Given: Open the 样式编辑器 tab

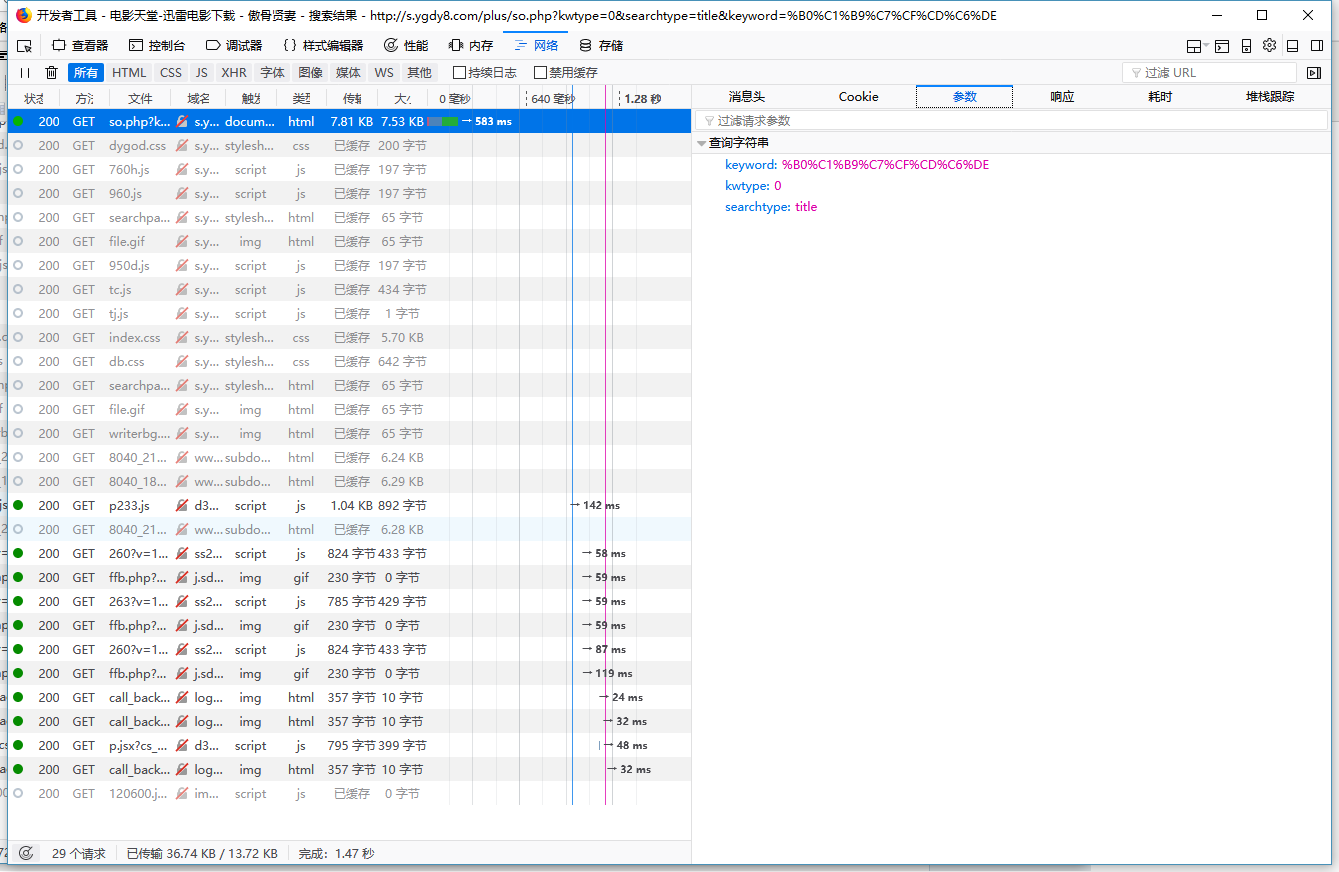Looking at the screenshot, I should 323,46.
